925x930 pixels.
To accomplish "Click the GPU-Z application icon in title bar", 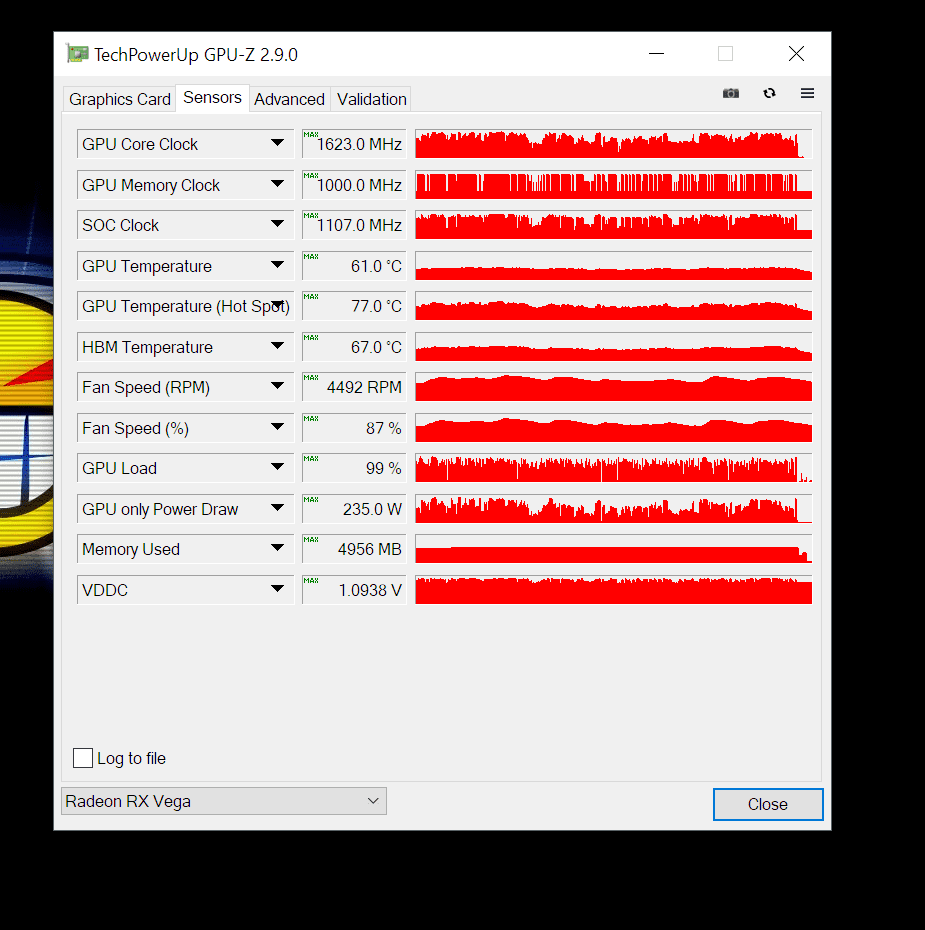I will tap(77, 54).
